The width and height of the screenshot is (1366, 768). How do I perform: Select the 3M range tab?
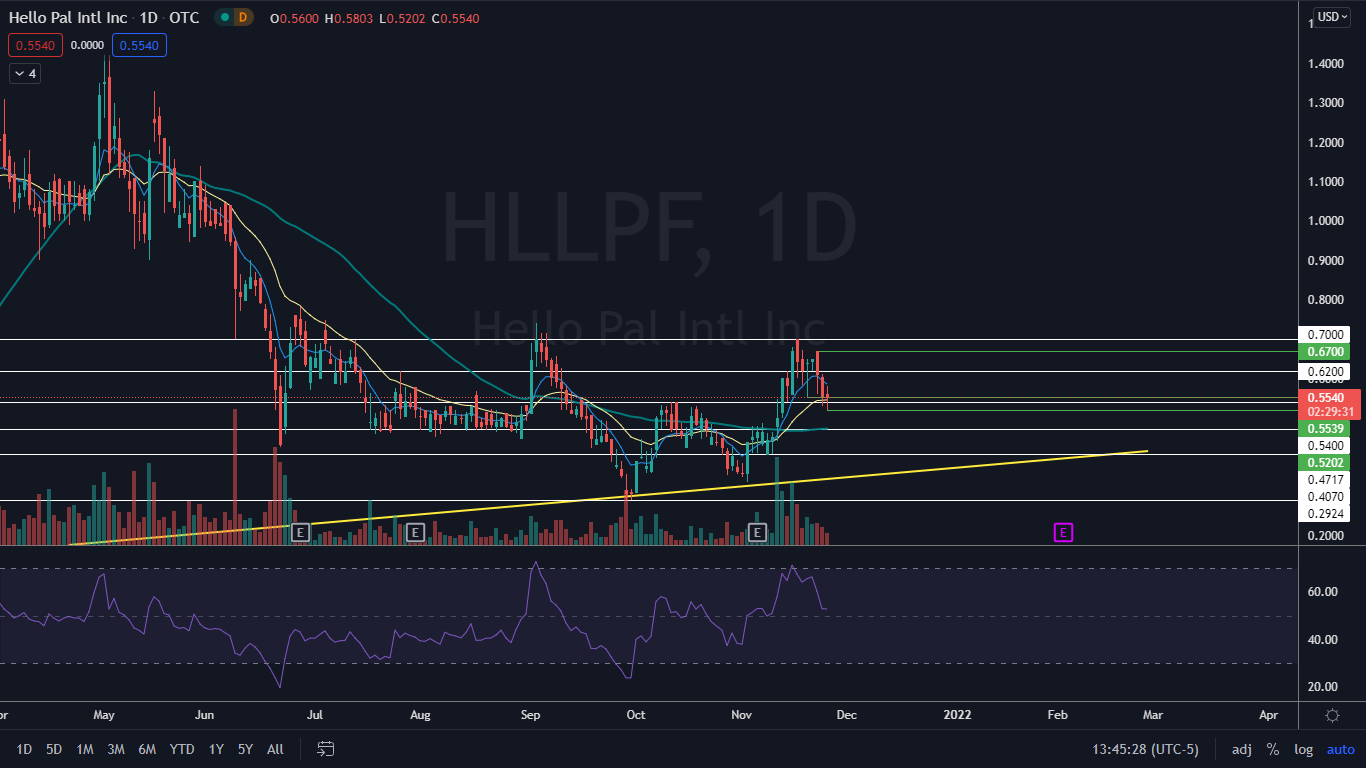[116, 749]
